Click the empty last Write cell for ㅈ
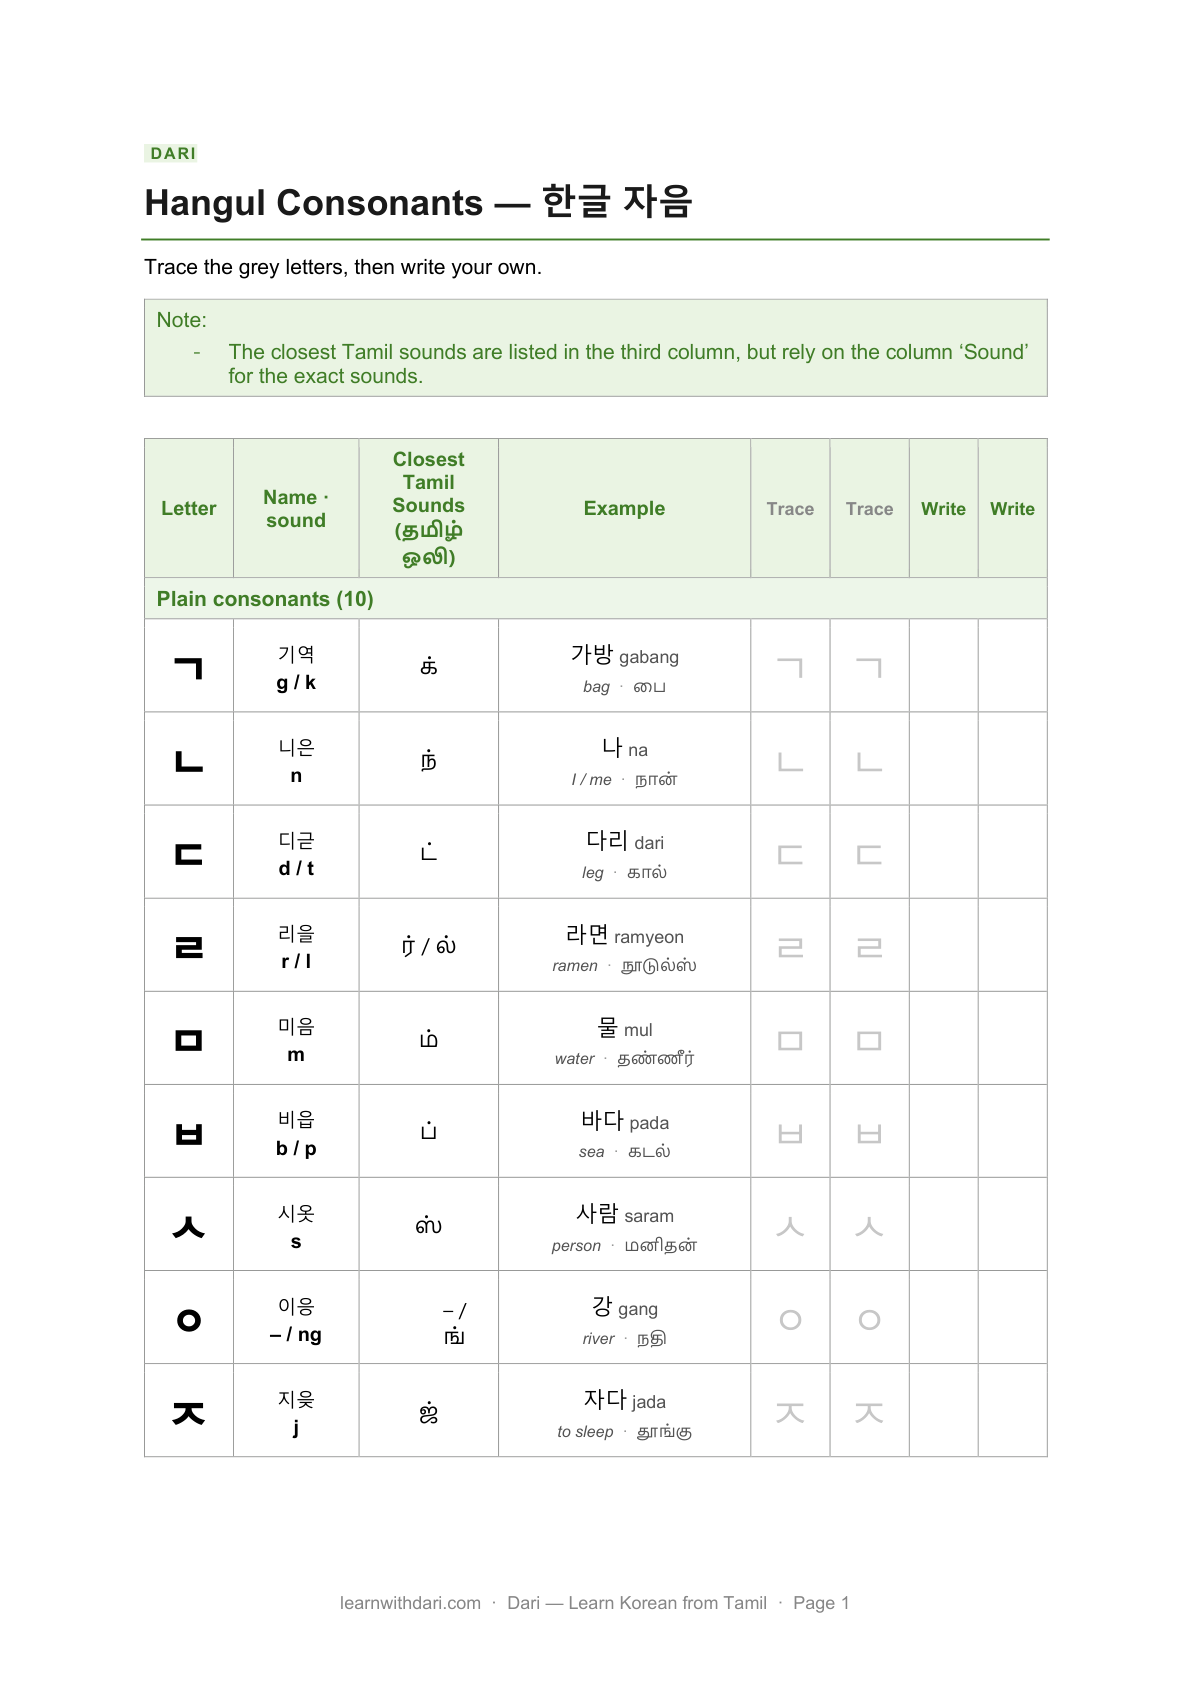Screen dimensions: 1191x1684 1012,1410
